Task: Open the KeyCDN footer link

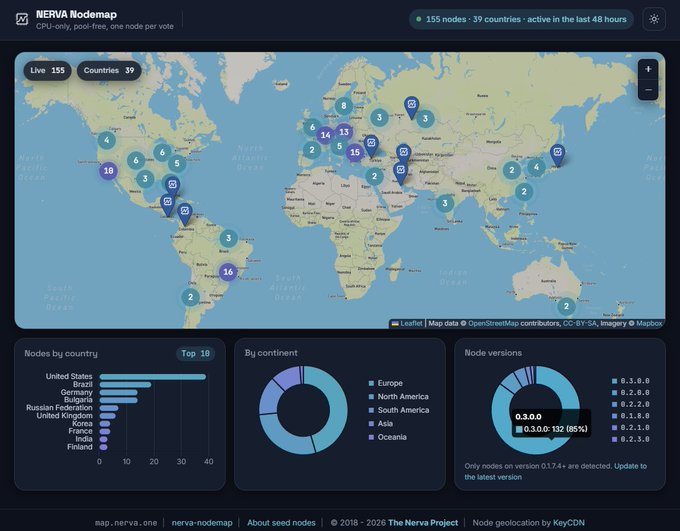Action: pyautogui.click(x=569, y=523)
